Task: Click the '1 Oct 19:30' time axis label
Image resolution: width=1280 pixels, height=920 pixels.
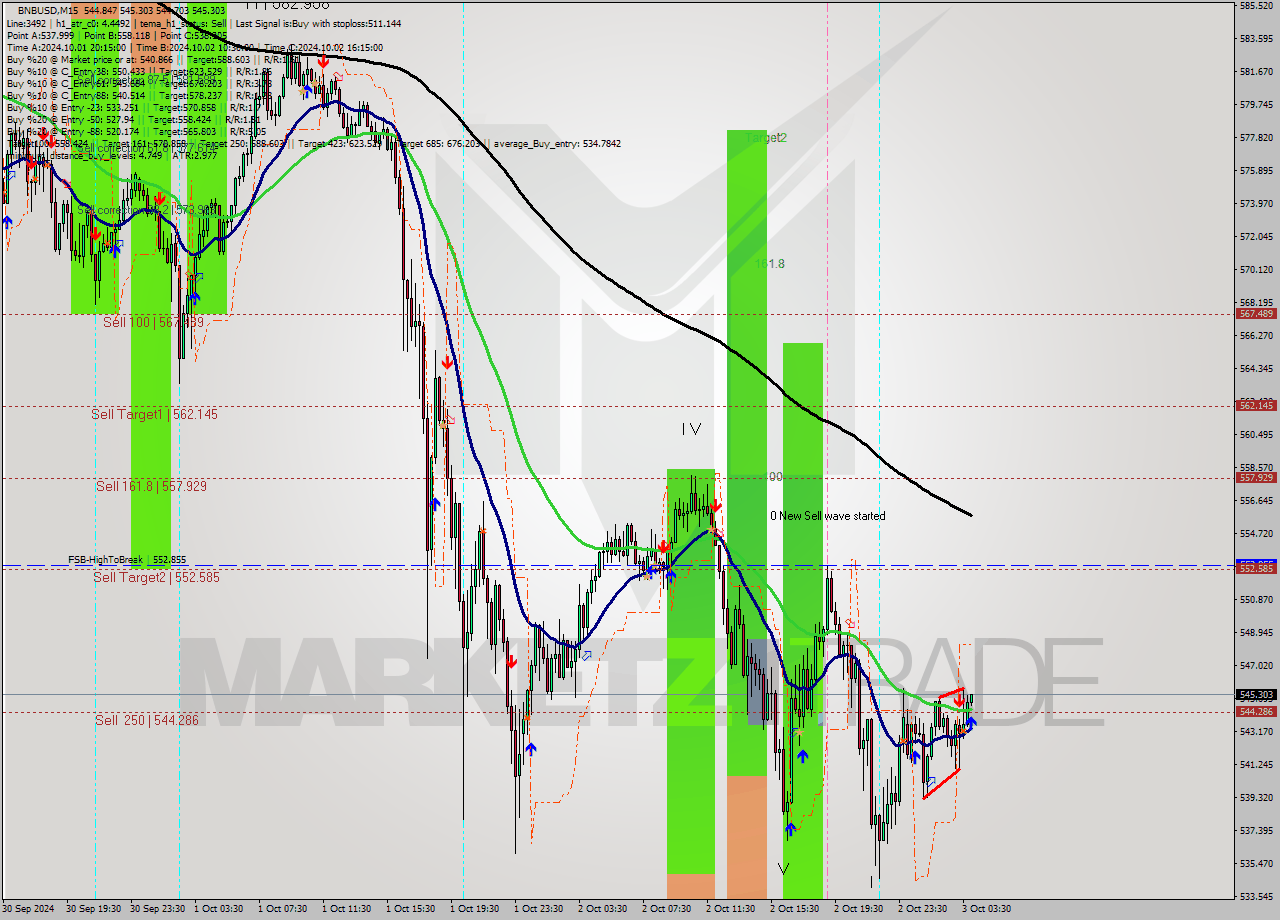Action: [x=474, y=909]
